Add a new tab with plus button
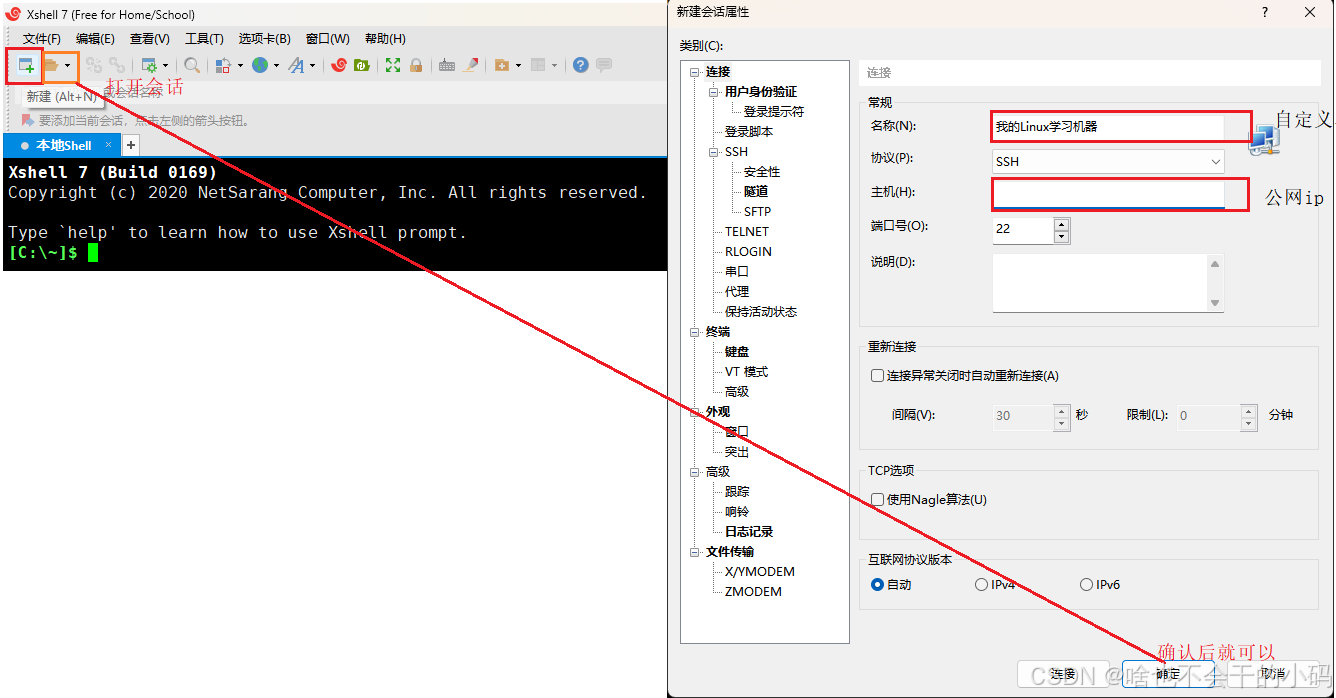 pos(130,145)
